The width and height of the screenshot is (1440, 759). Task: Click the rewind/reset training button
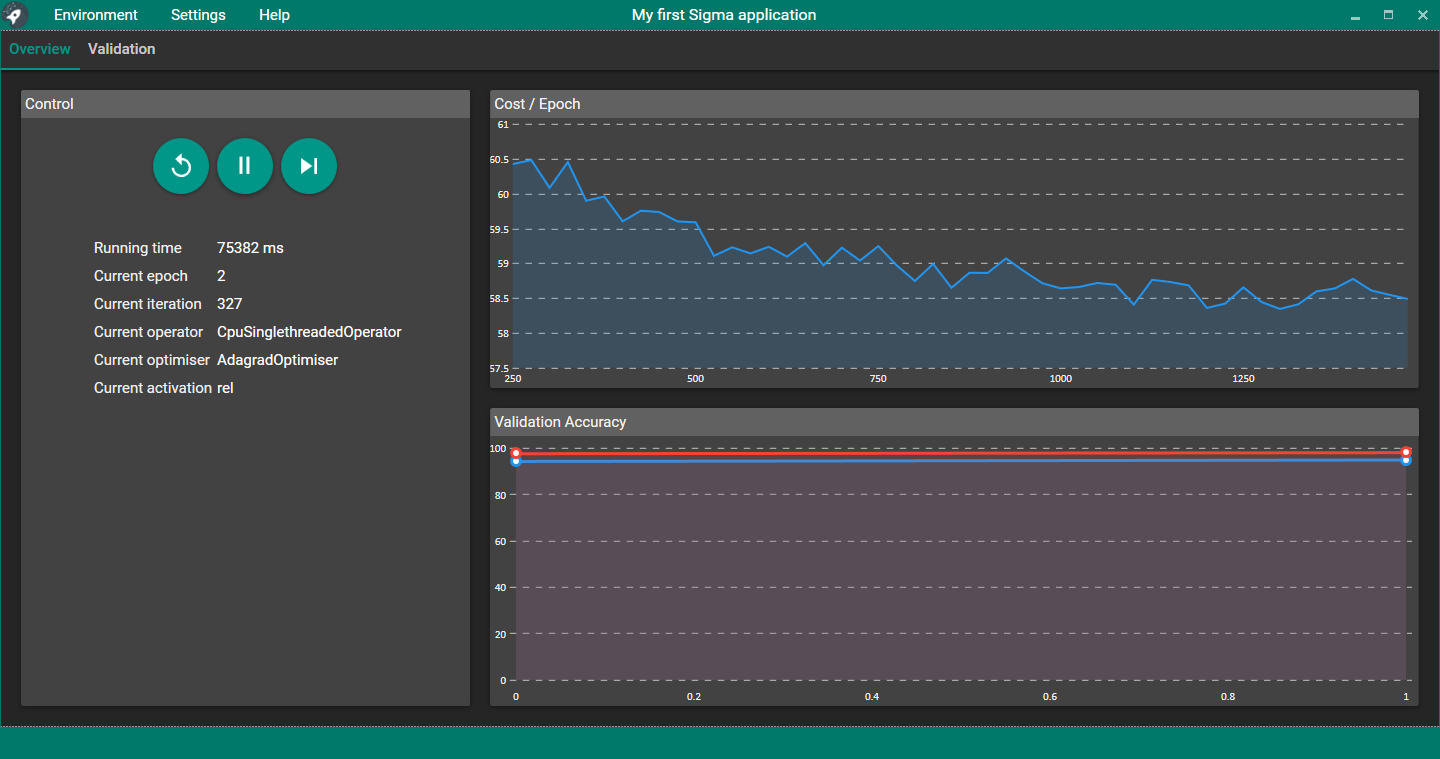tap(181, 166)
